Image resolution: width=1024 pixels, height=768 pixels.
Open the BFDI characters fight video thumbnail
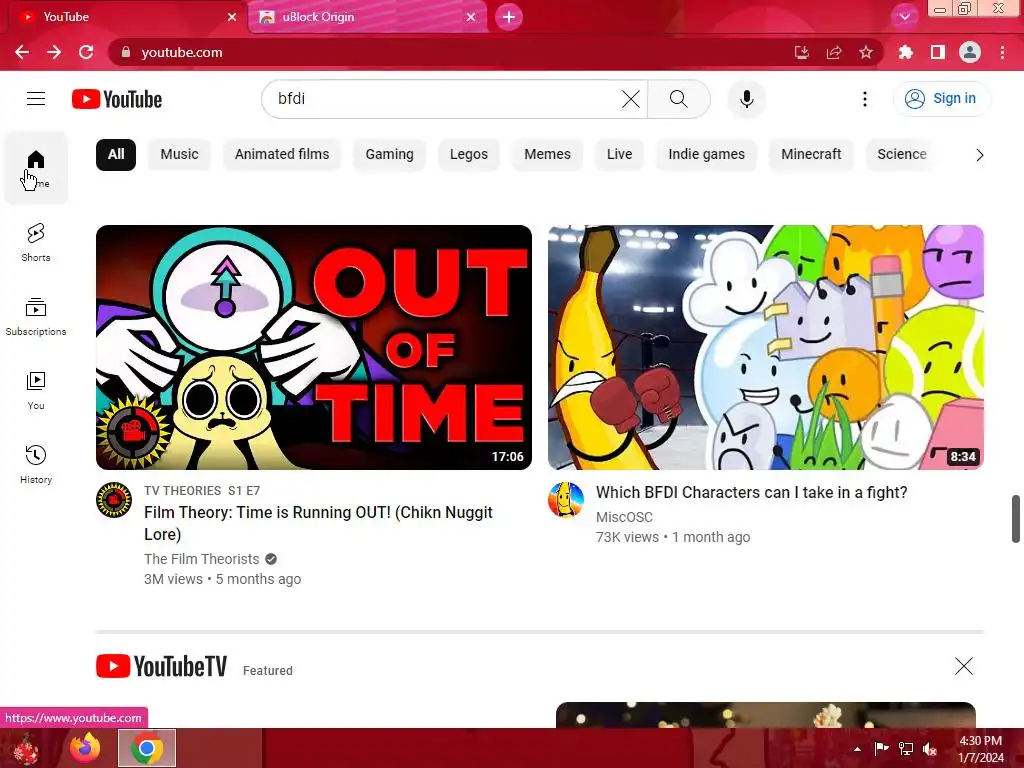(765, 347)
